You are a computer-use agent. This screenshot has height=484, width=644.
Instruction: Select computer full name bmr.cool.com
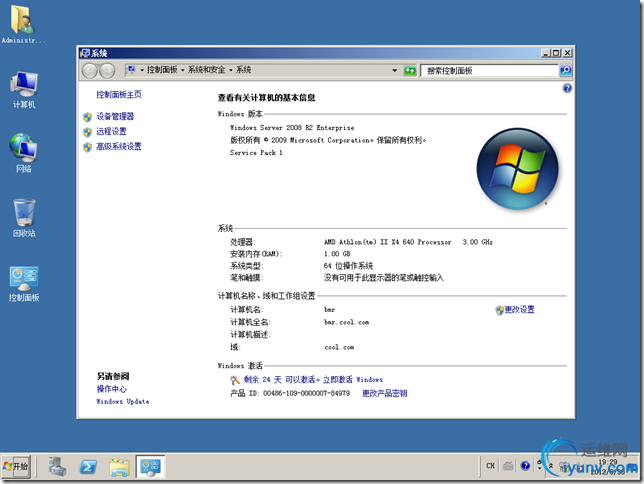(x=346, y=322)
